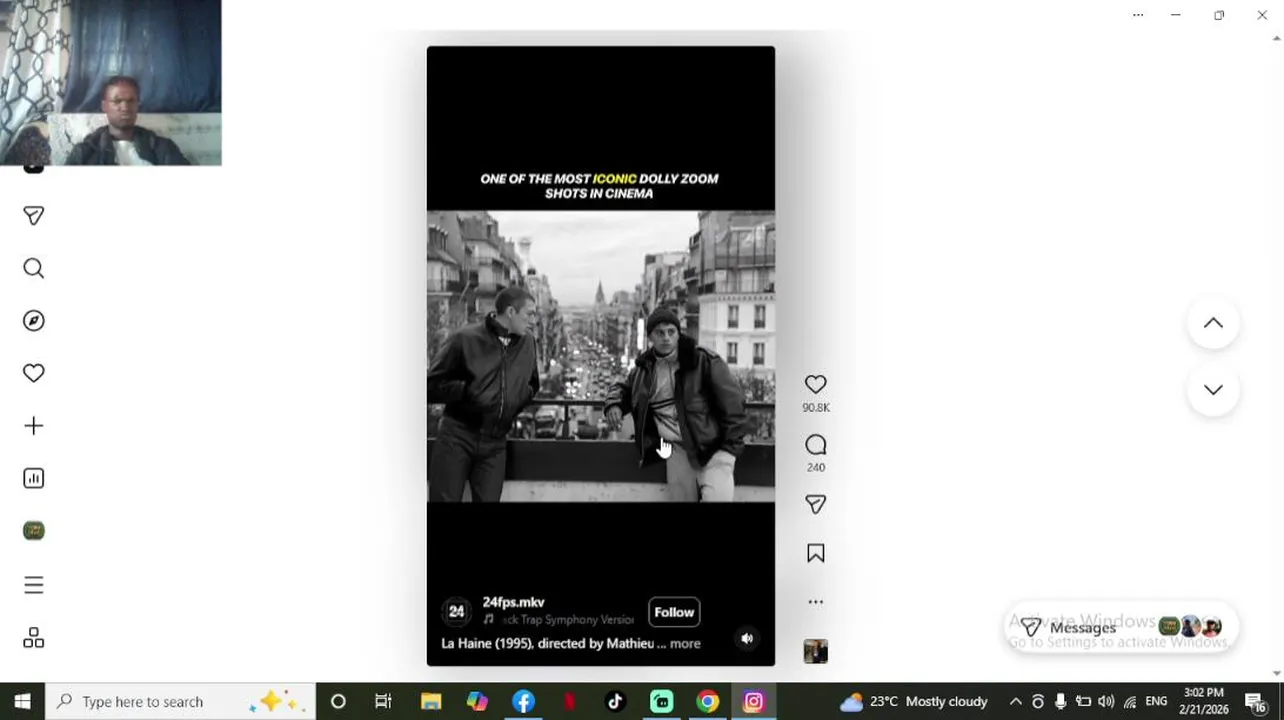Open the audio thumbnail beside the reel
This screenshot has width=1284, height=720.
pyautogui.click(x=815, y=651)
